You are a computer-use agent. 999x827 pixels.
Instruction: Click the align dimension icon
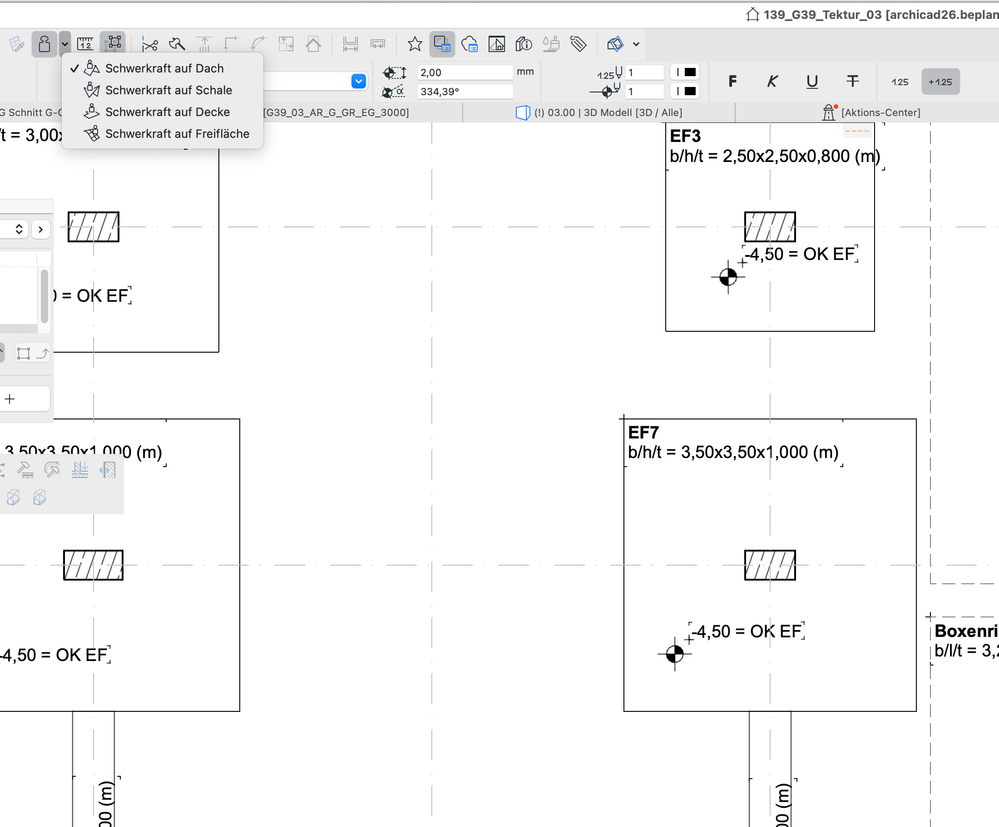pos(350,44)
